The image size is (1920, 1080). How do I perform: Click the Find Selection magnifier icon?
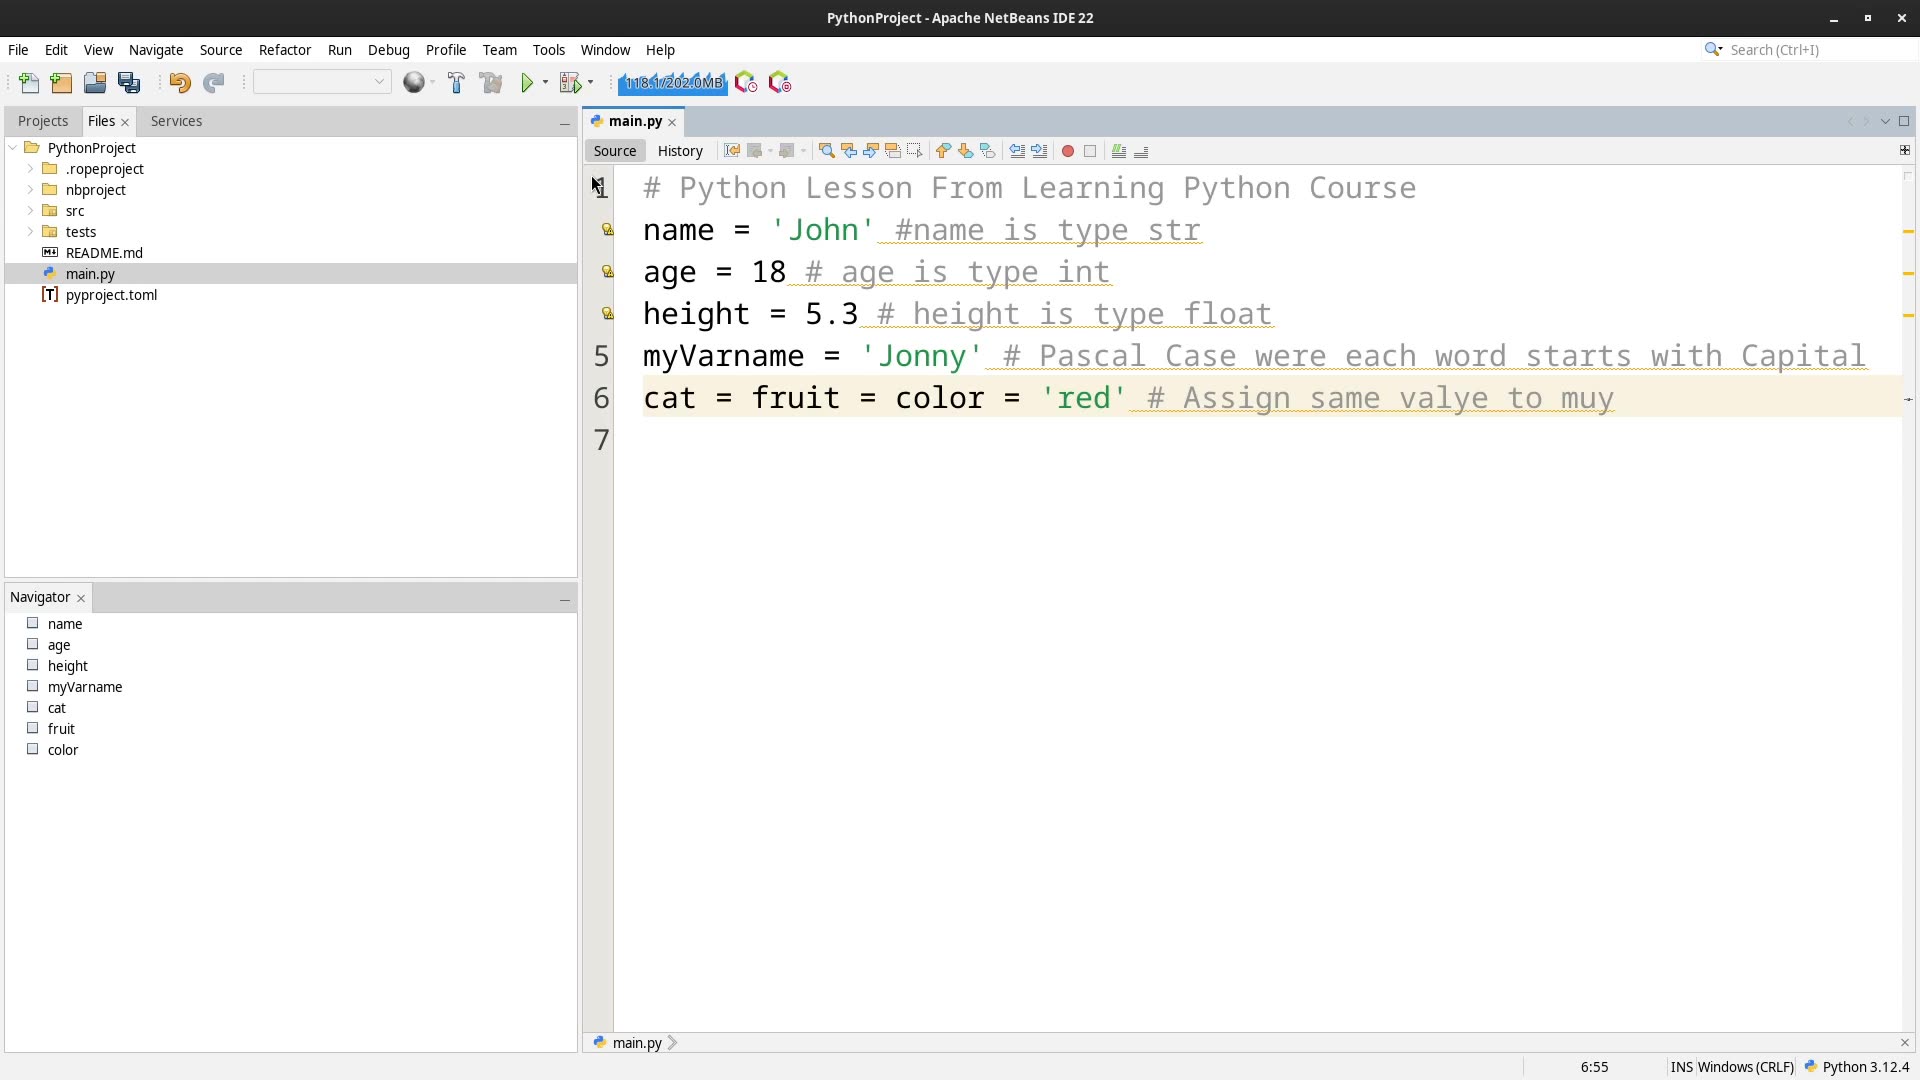coord(827,151)
